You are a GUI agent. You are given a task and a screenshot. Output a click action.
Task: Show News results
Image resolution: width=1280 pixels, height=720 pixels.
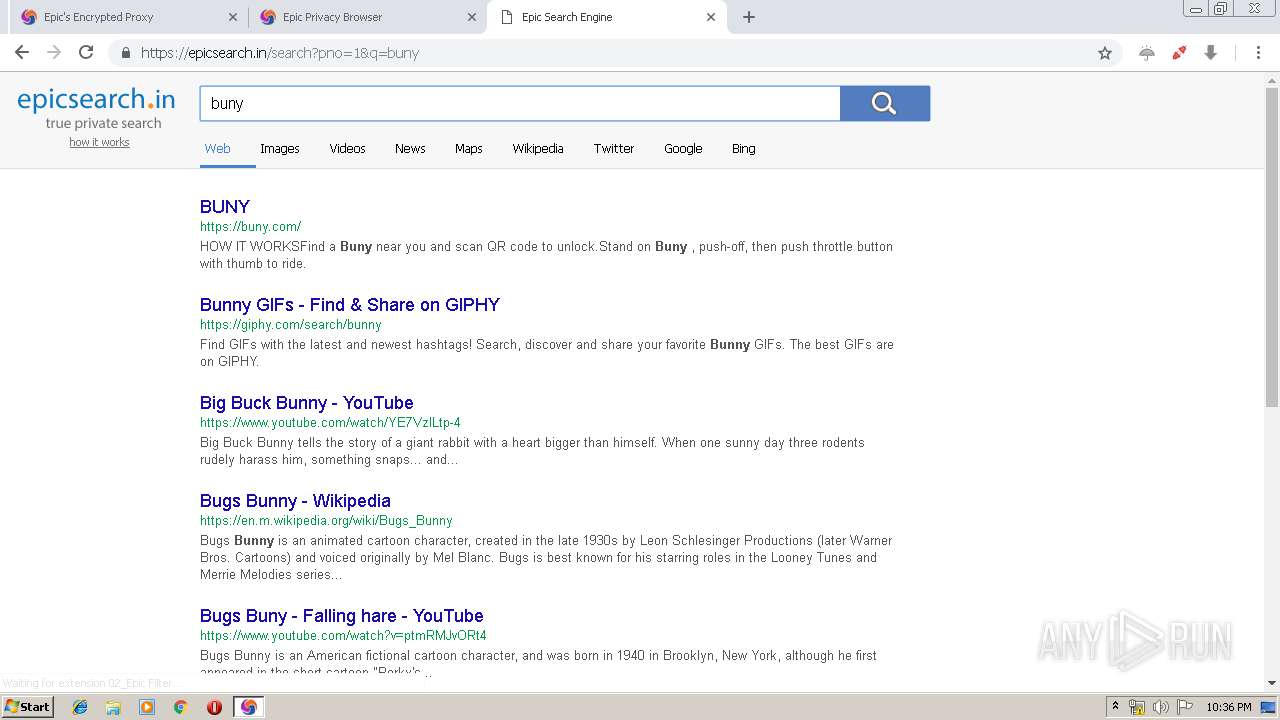[410, 148]
